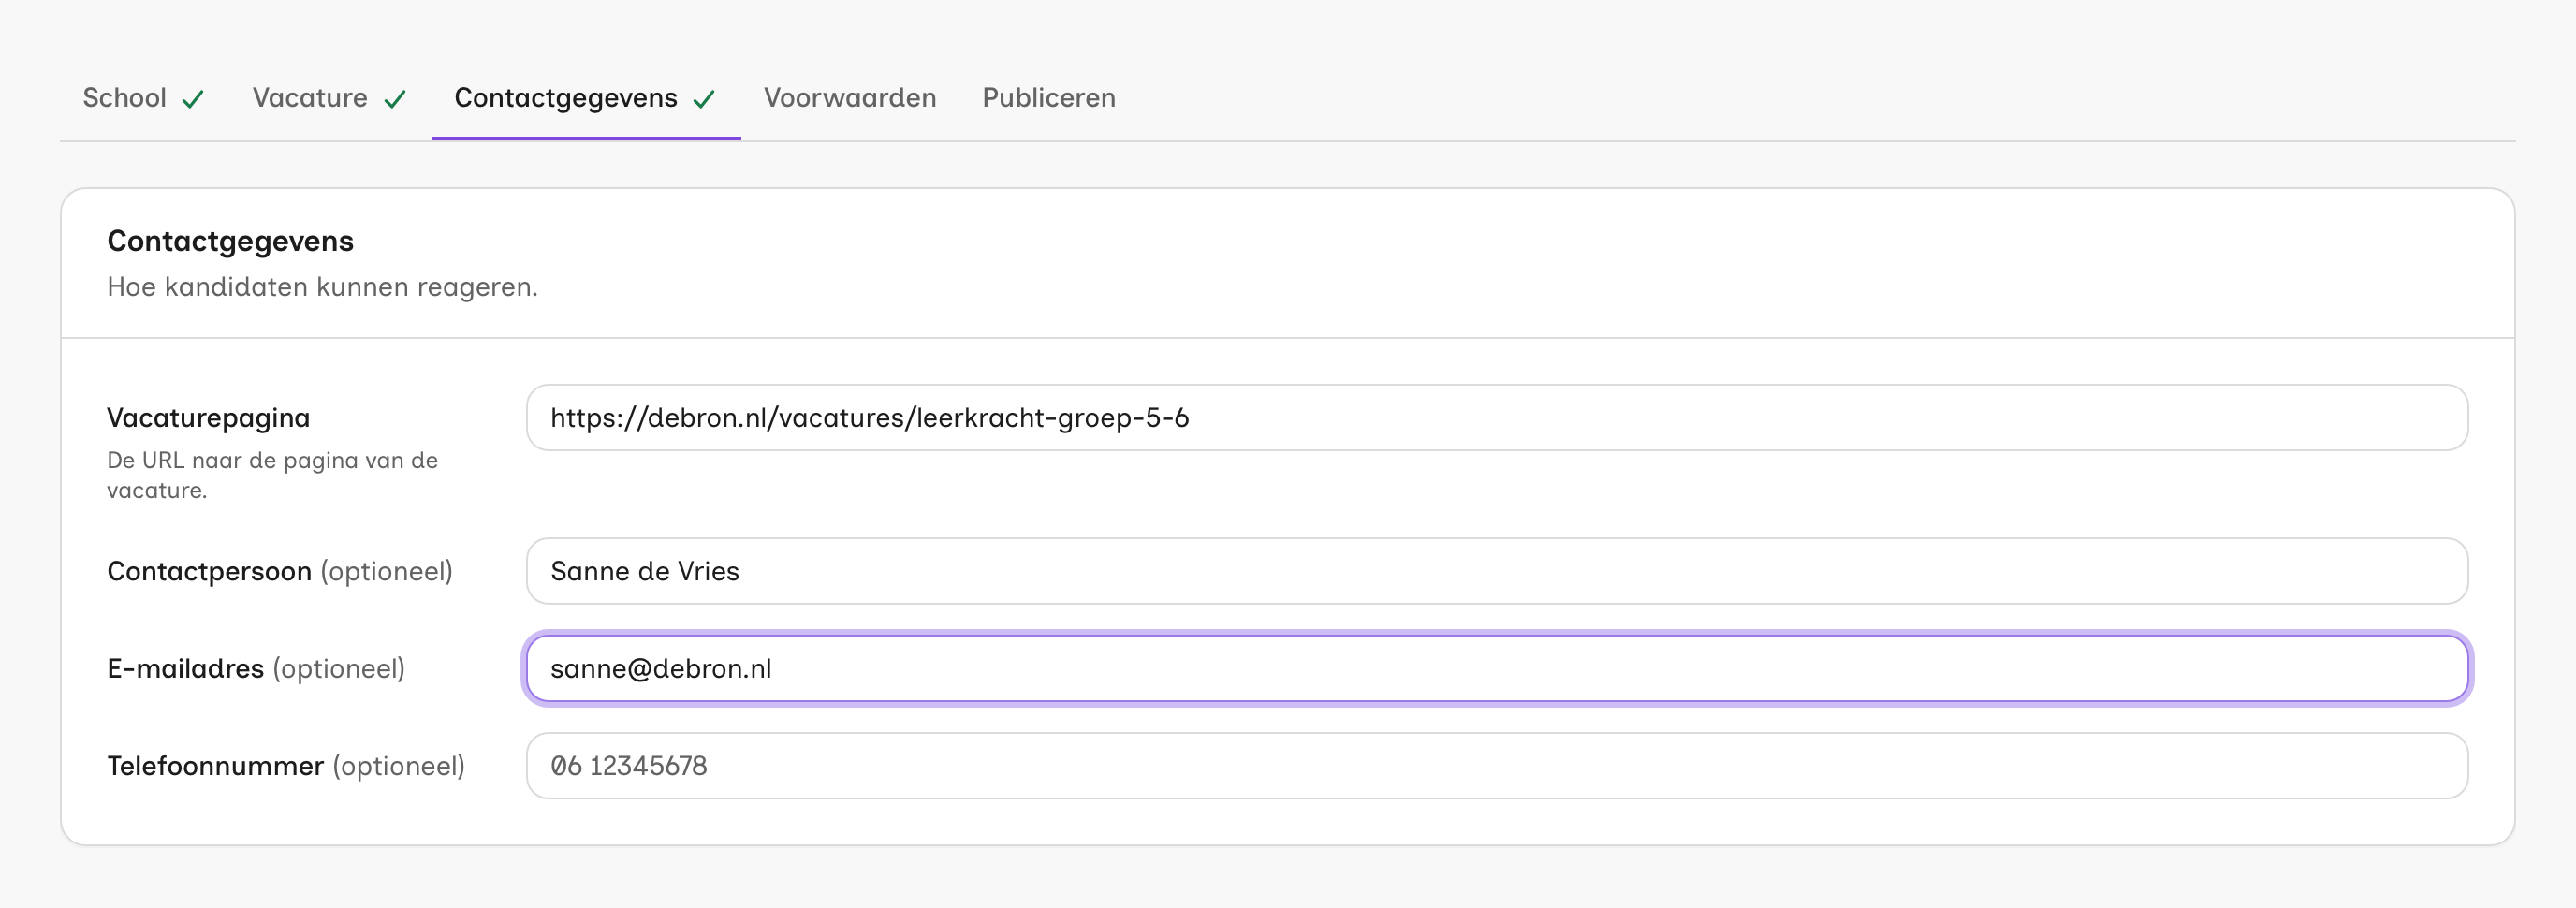Go to the Voorwaarden tab
Image resolution: width=2576 pixels, height=908 pixels.
(850, 98)
